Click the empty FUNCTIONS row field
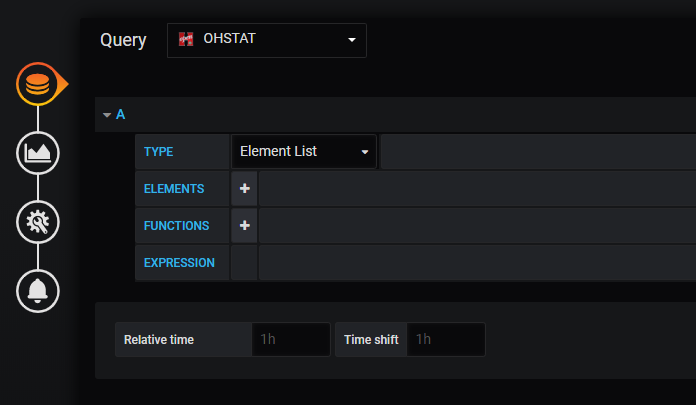Viewport: 696px width, 405px height. 477,226
